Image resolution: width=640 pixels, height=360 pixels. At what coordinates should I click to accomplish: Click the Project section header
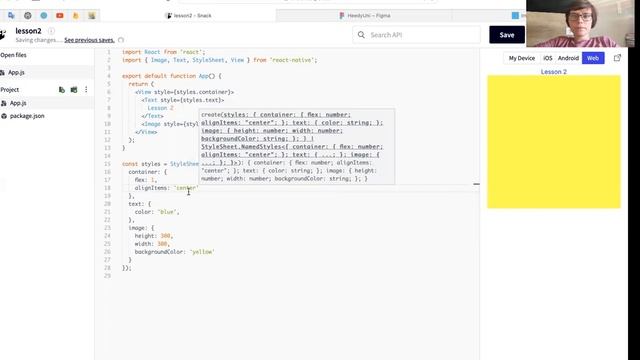click(x=10, y=89)
